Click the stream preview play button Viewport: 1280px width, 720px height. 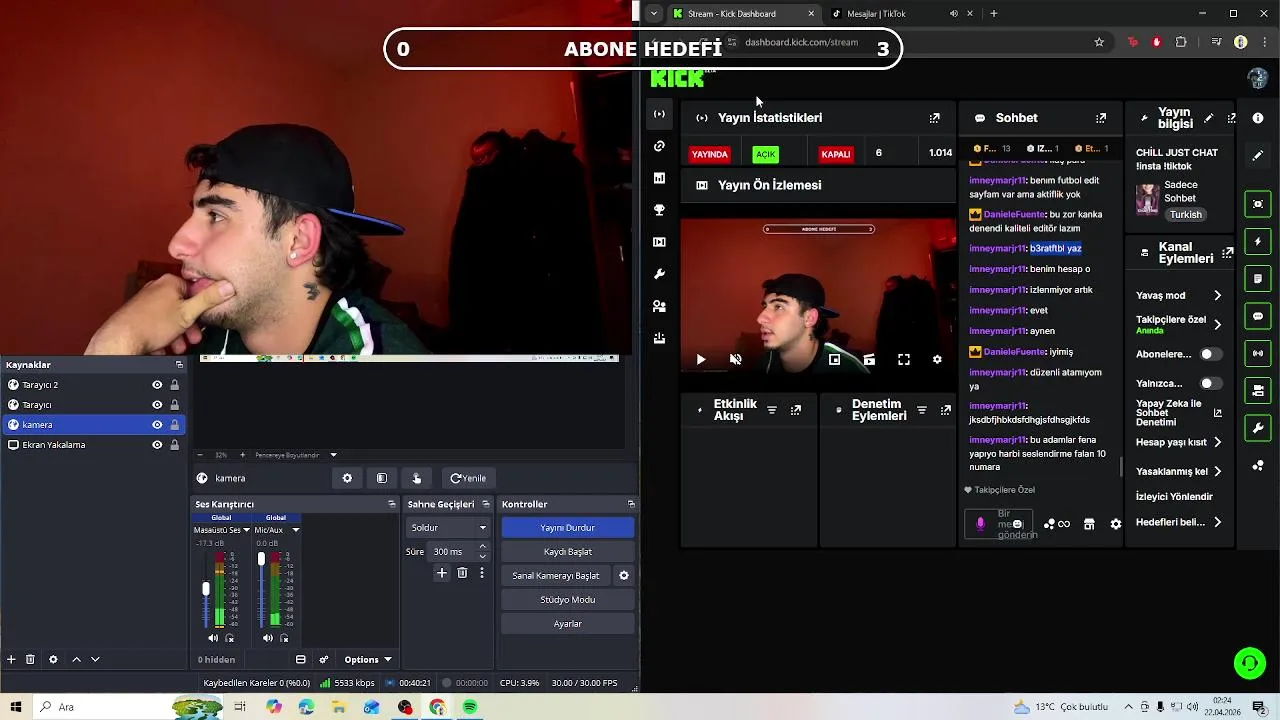tap(700, 359)
